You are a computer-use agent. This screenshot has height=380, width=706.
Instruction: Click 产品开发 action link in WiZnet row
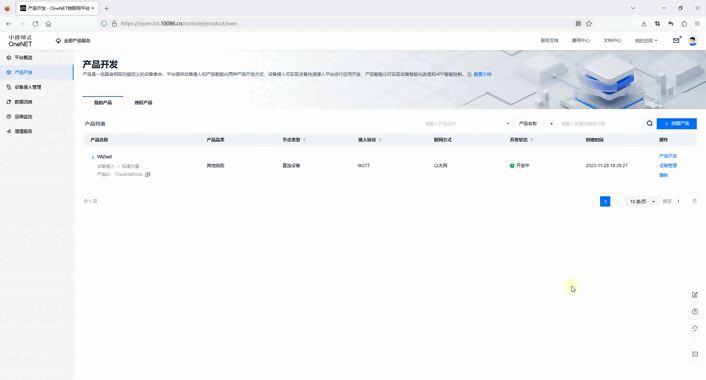pos(668,156)
